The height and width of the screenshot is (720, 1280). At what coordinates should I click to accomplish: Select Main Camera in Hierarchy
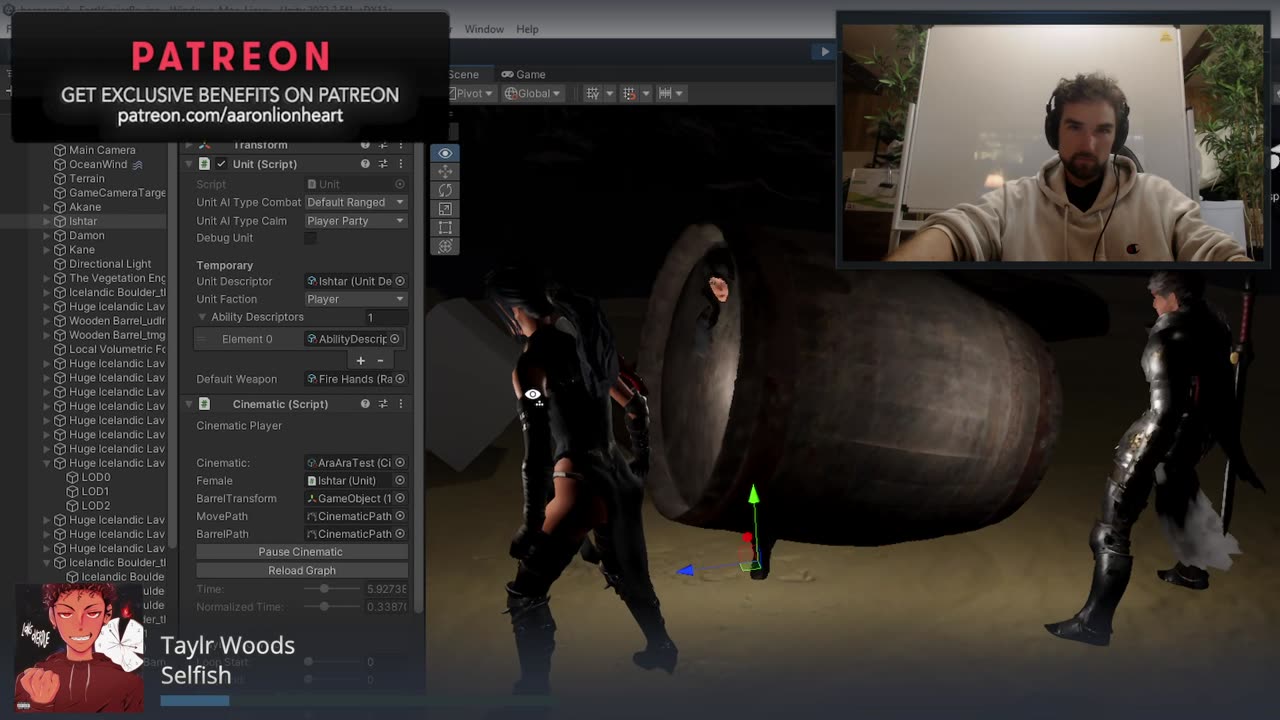(102, 150)
